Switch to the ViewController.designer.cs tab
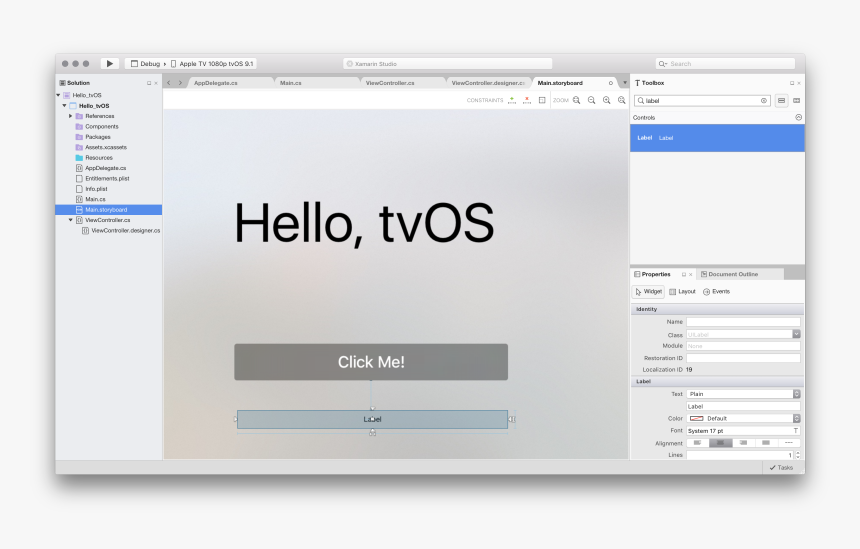This screenshot has width=860, height=549. click(x=488, y=83)
